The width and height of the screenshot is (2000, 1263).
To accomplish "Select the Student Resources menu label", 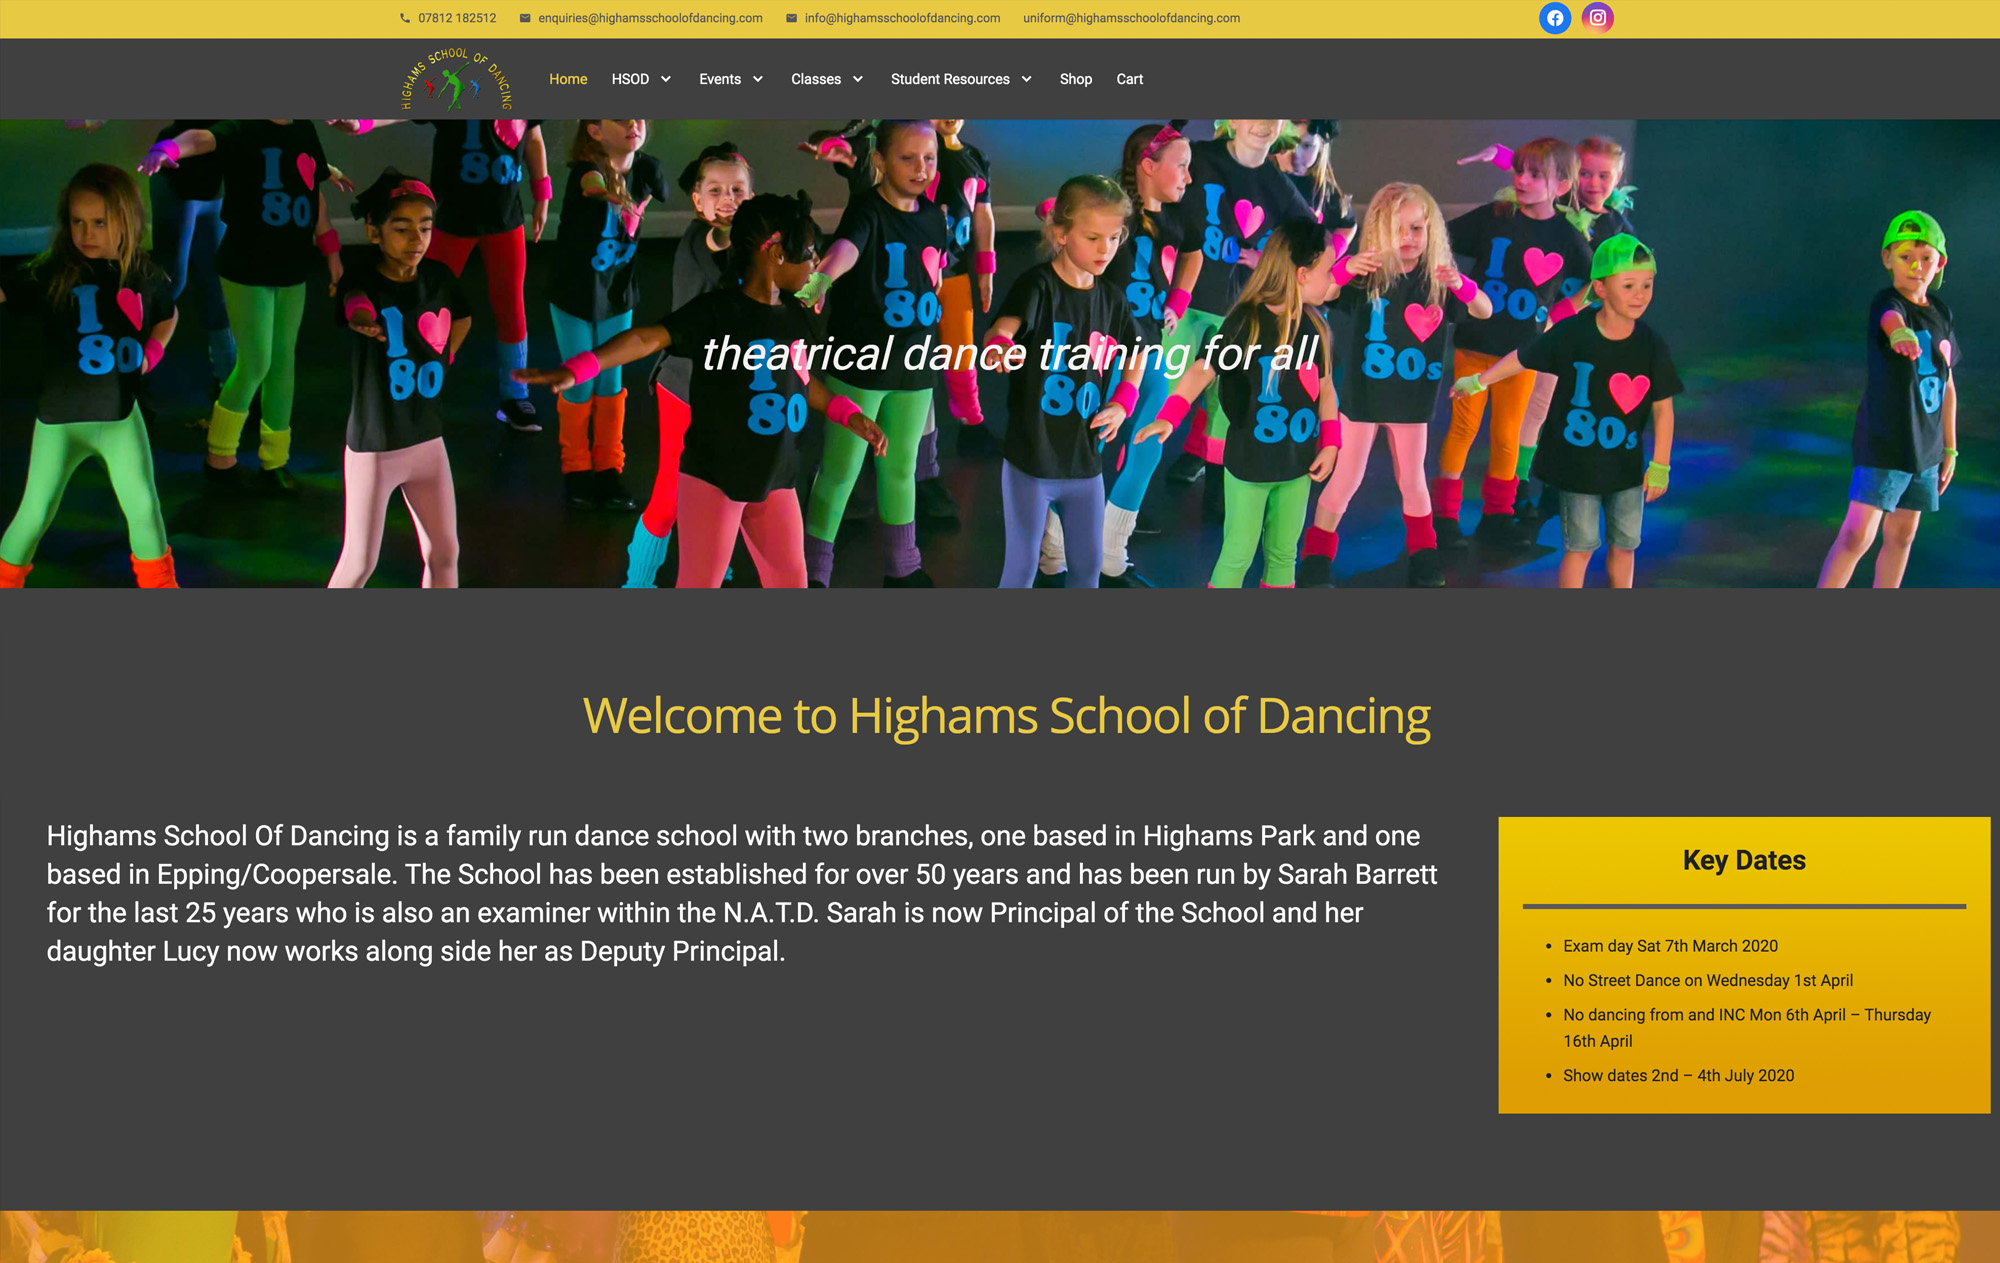I will click(950, 79).
